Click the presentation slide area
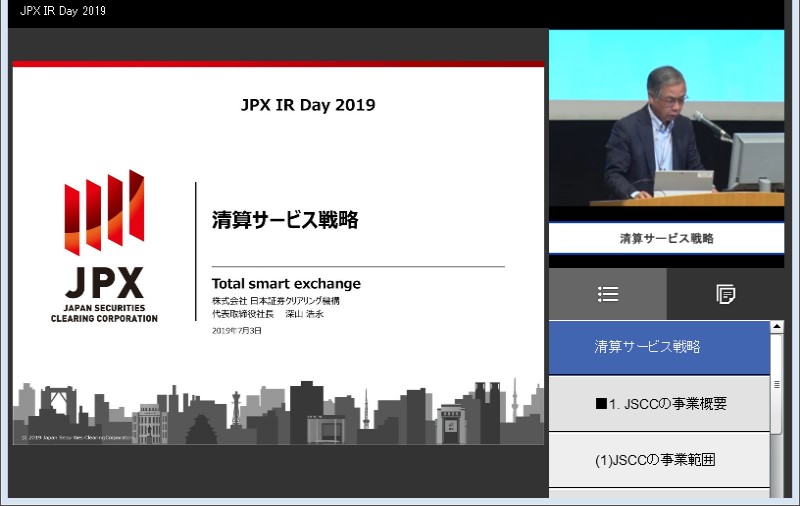The width and height of the screenshot is (800, 506). [x=278, y=253]
